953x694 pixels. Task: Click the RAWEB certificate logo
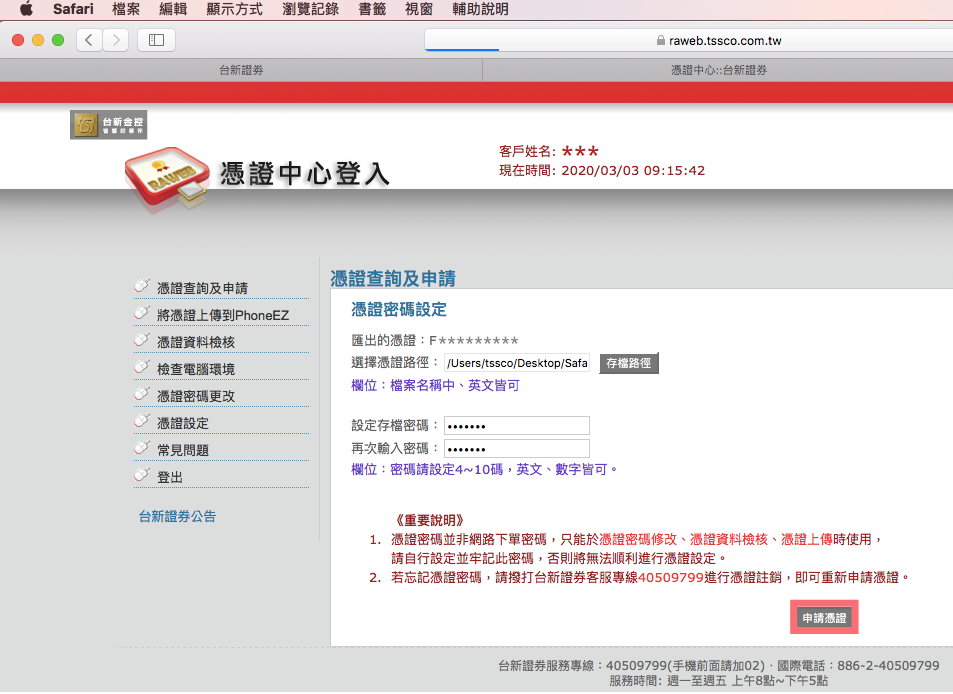coord(167,177)
